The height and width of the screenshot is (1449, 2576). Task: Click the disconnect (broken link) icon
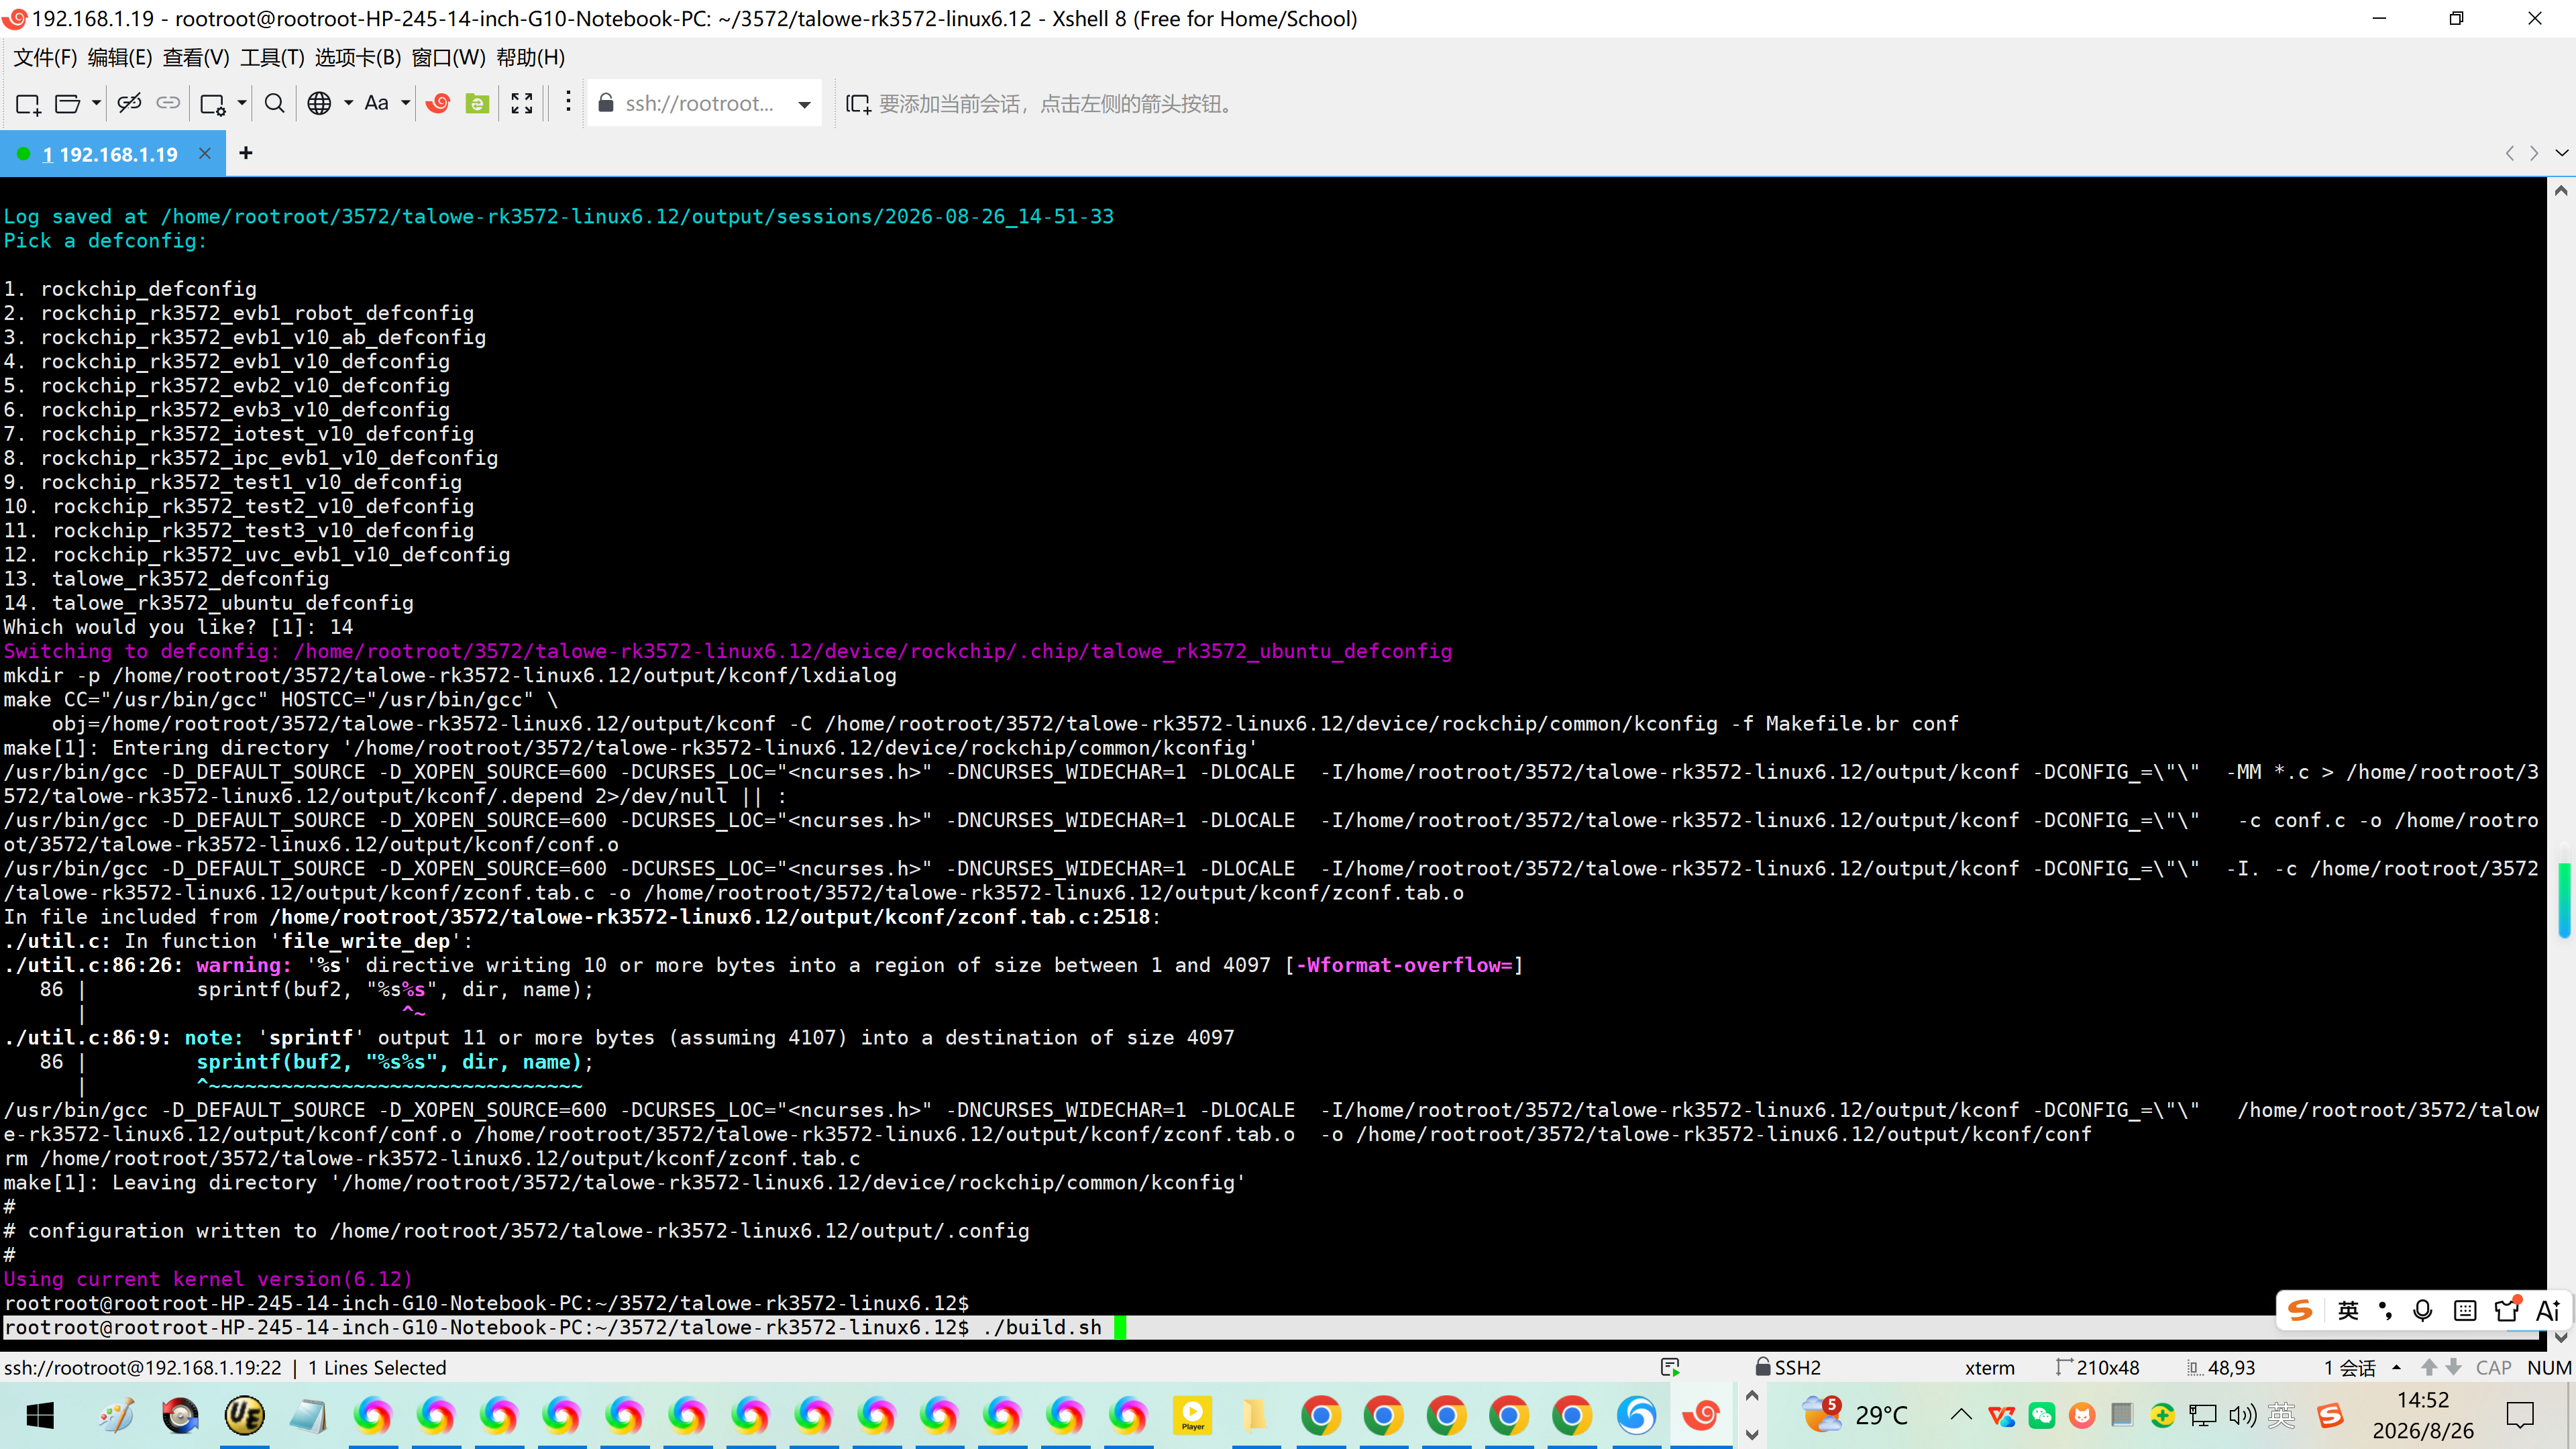[129, 103]
